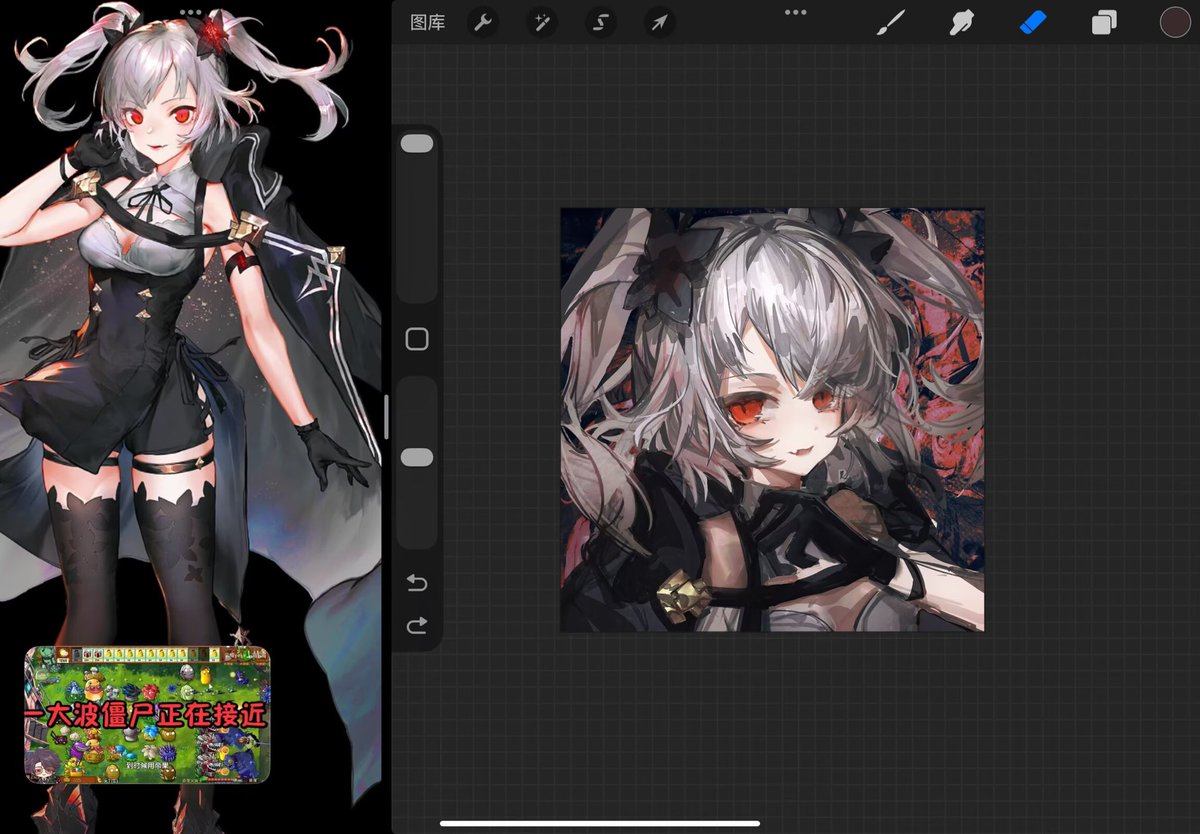Open the Layers panel
The width and height of the screenshot is (1200, 834).
[1104, 23]
